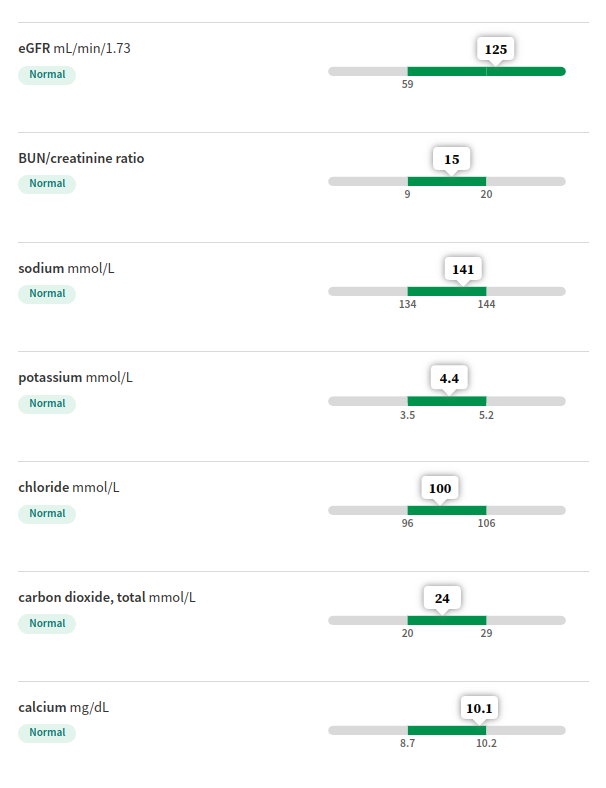This screenshot has width=606, height=788.
Task: Click the sodium mmol/L label
Action: [66, 268]
